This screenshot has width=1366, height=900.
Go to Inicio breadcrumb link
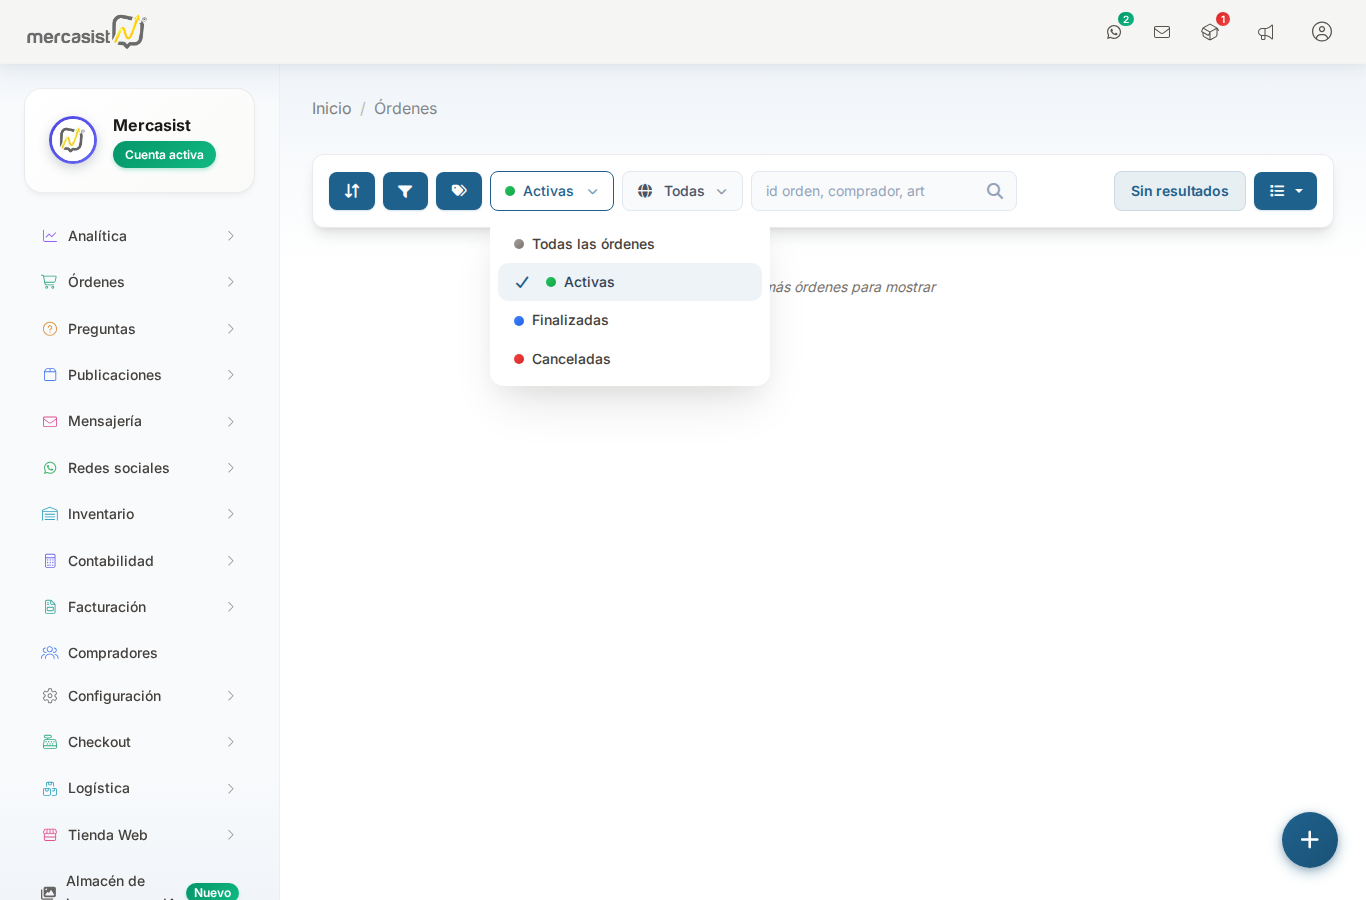pos(331,108)
